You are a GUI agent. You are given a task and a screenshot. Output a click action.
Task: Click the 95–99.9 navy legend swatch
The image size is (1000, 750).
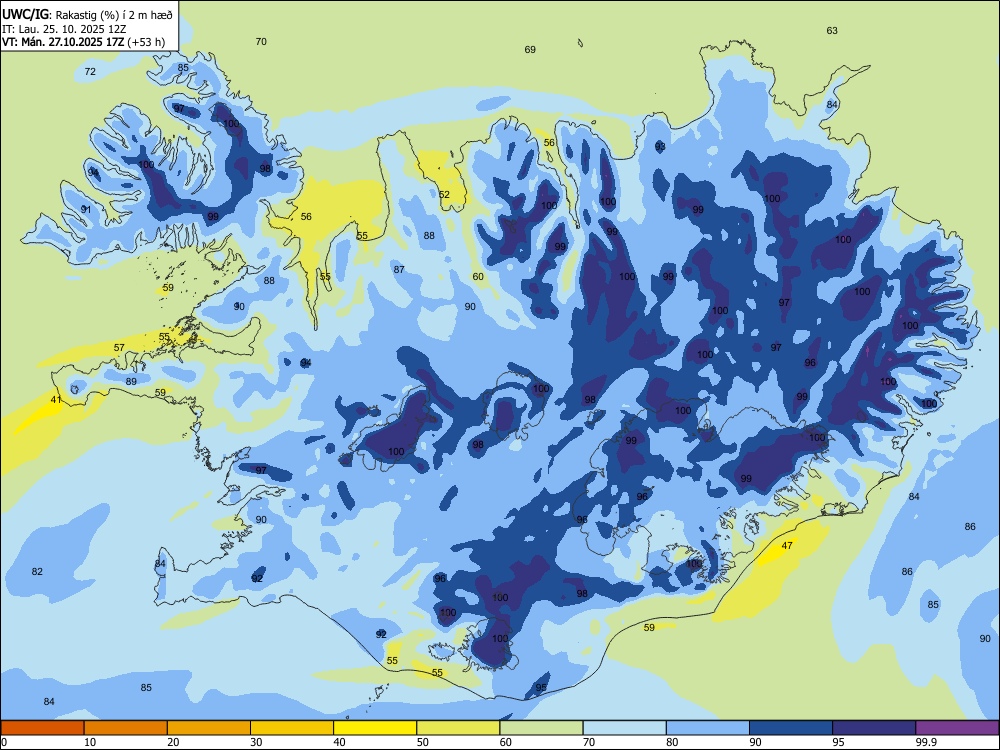(874, 728)
